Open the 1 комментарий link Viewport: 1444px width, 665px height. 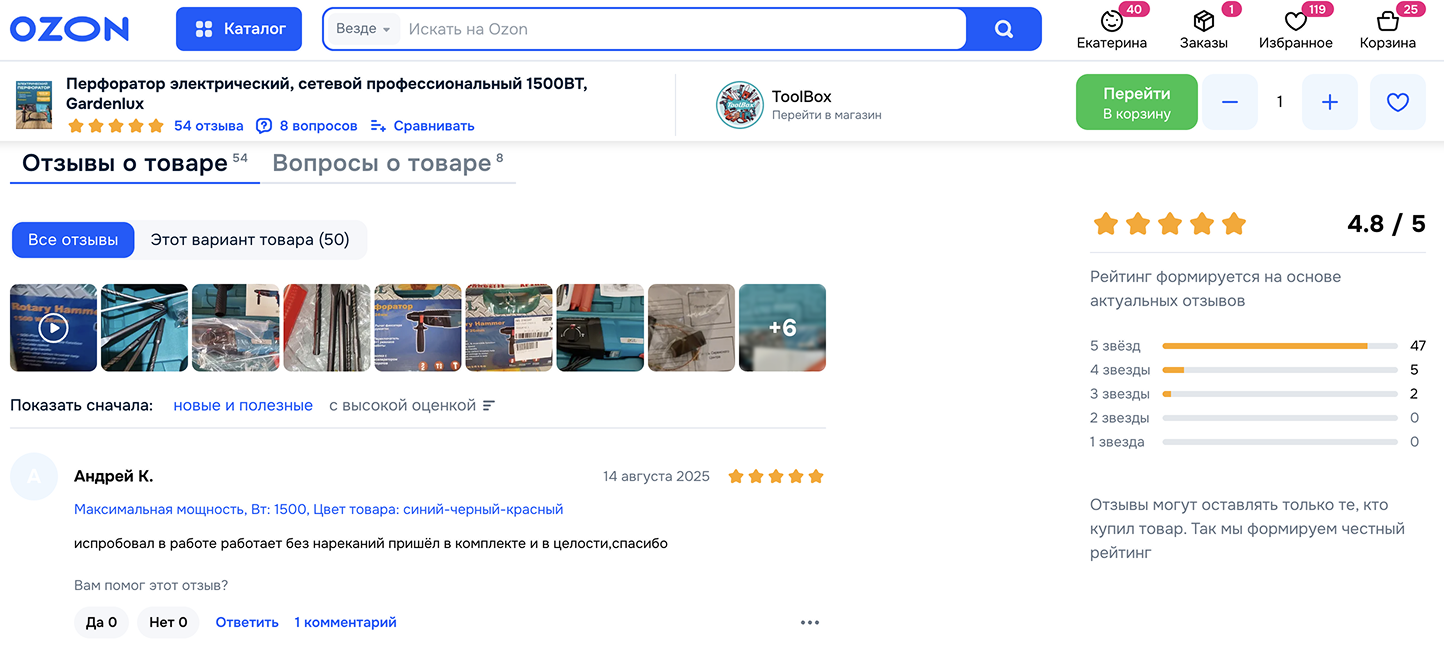pos(345,622)
